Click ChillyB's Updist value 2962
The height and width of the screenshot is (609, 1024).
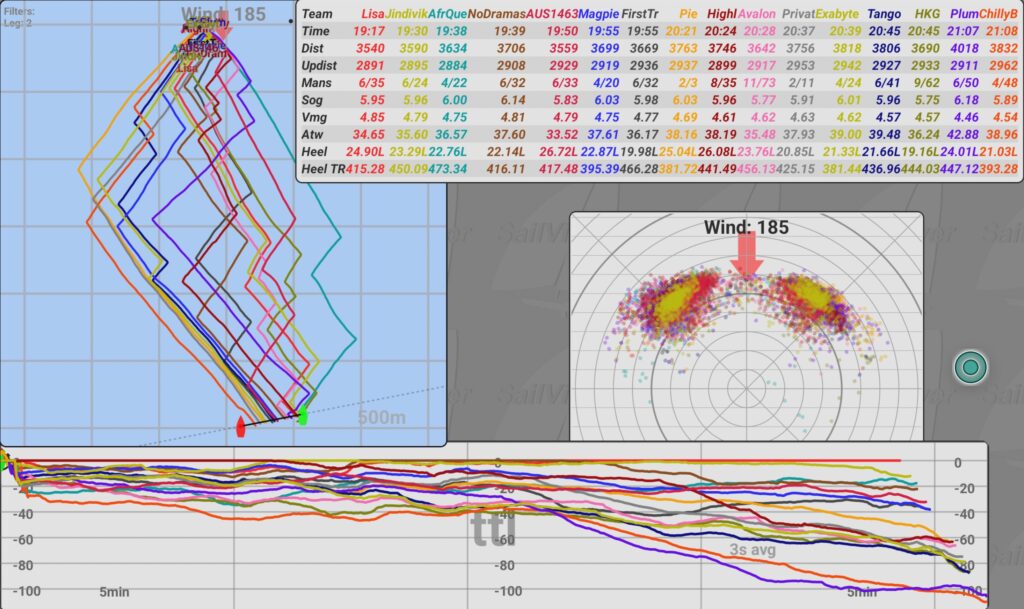click(1003, 65)
